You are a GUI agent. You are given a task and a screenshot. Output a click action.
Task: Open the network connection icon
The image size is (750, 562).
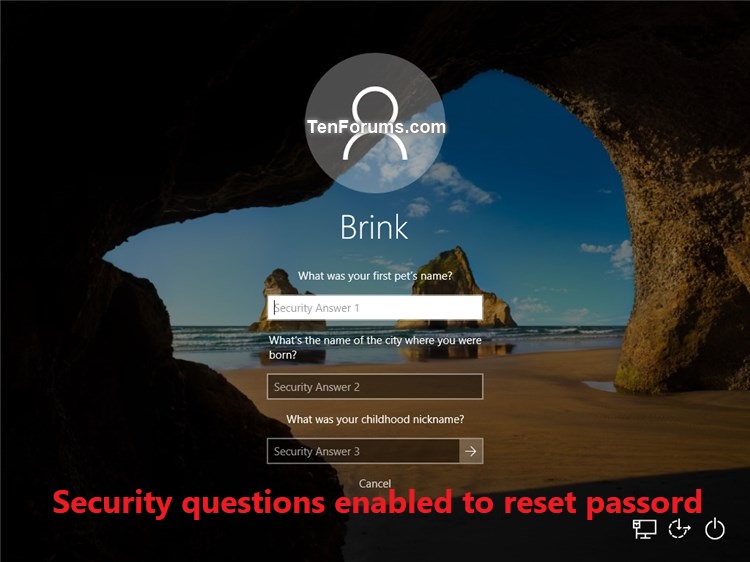point(644,529)
